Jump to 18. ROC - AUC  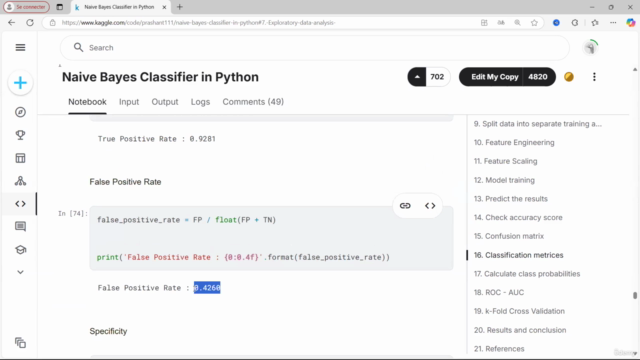(x=499, y=293)
